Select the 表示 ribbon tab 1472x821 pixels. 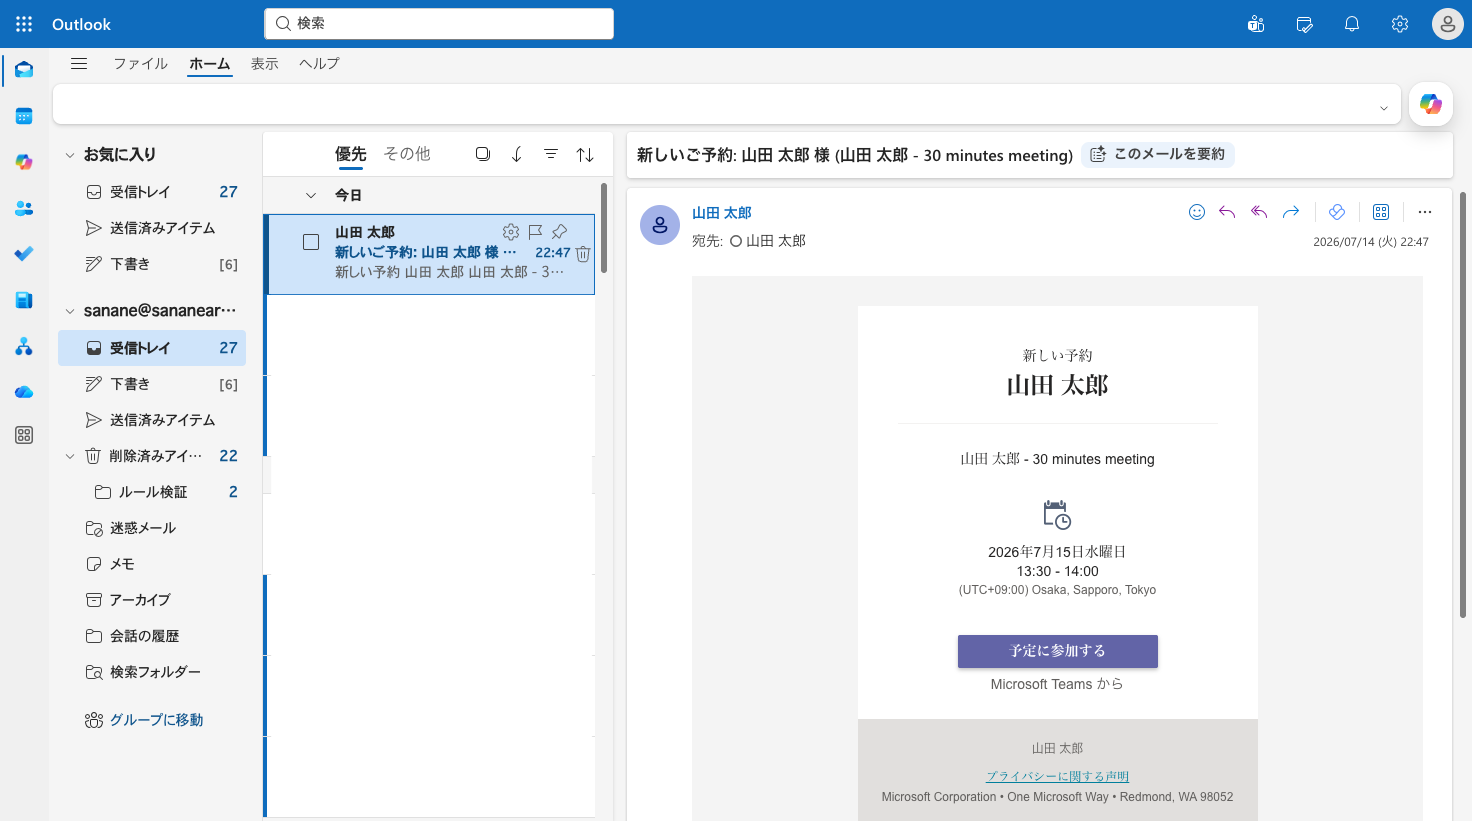click(x=264, y=63)
